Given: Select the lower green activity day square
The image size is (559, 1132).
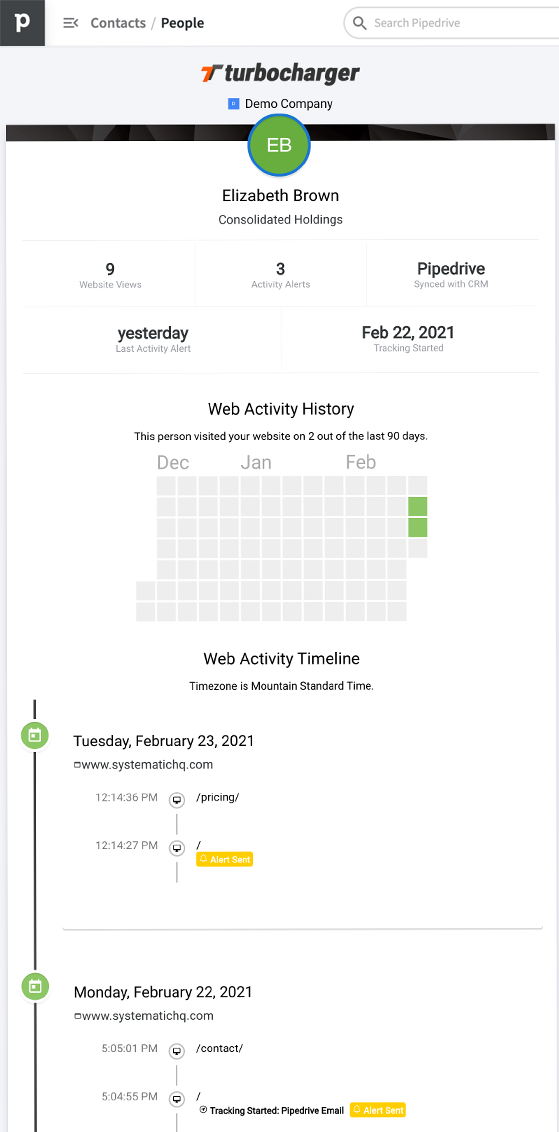Looking at the screenshot, I should (x=417, y=527).
